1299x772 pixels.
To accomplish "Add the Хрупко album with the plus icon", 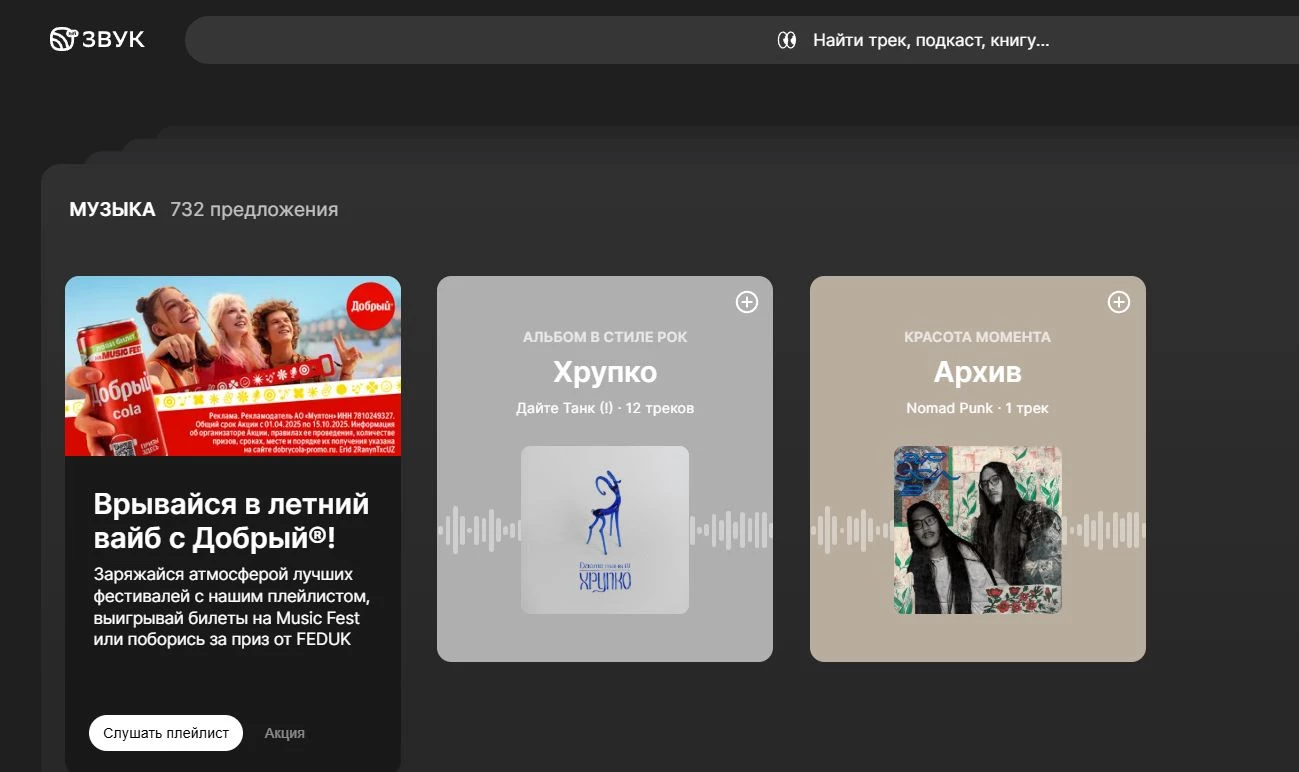I will pyautogui.click(x=747, y=302).
